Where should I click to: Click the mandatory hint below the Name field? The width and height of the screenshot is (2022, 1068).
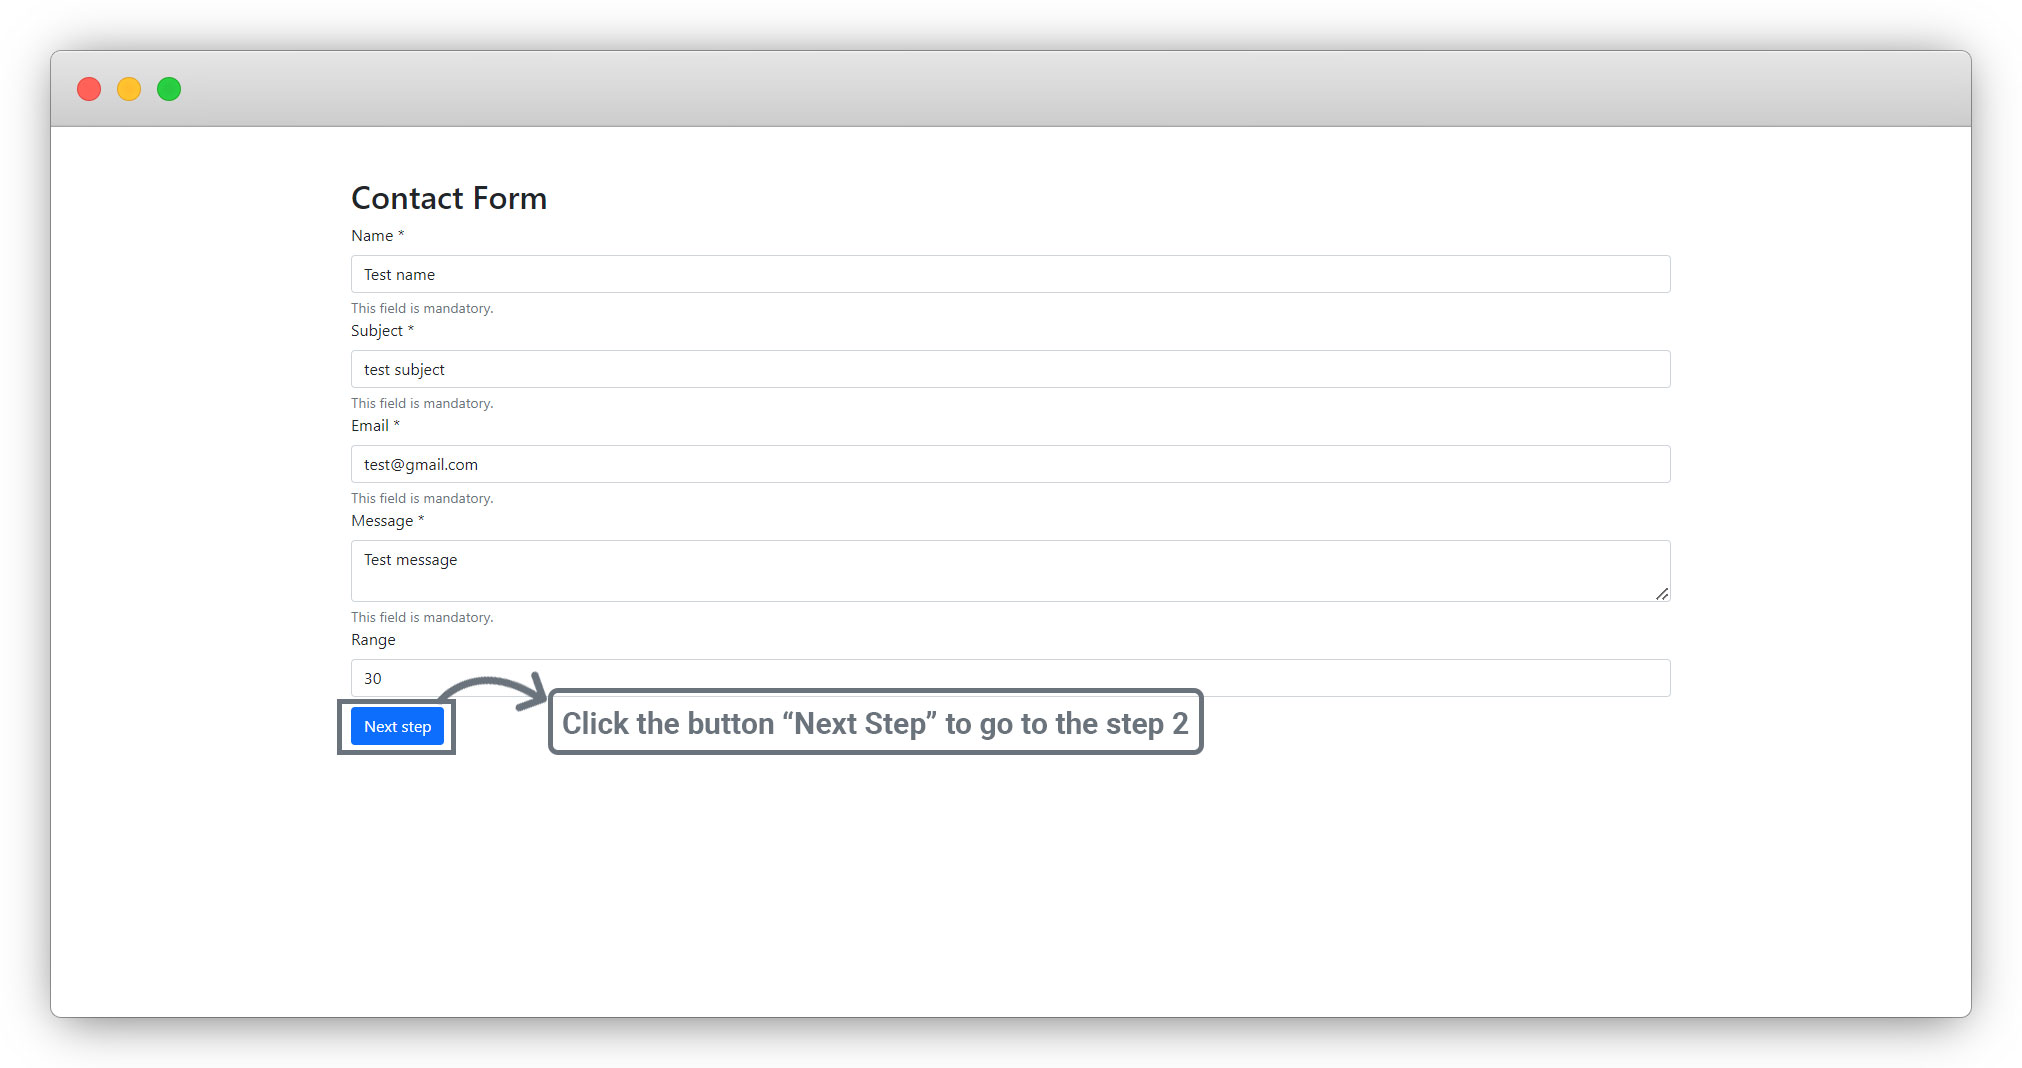coord(422,309)
